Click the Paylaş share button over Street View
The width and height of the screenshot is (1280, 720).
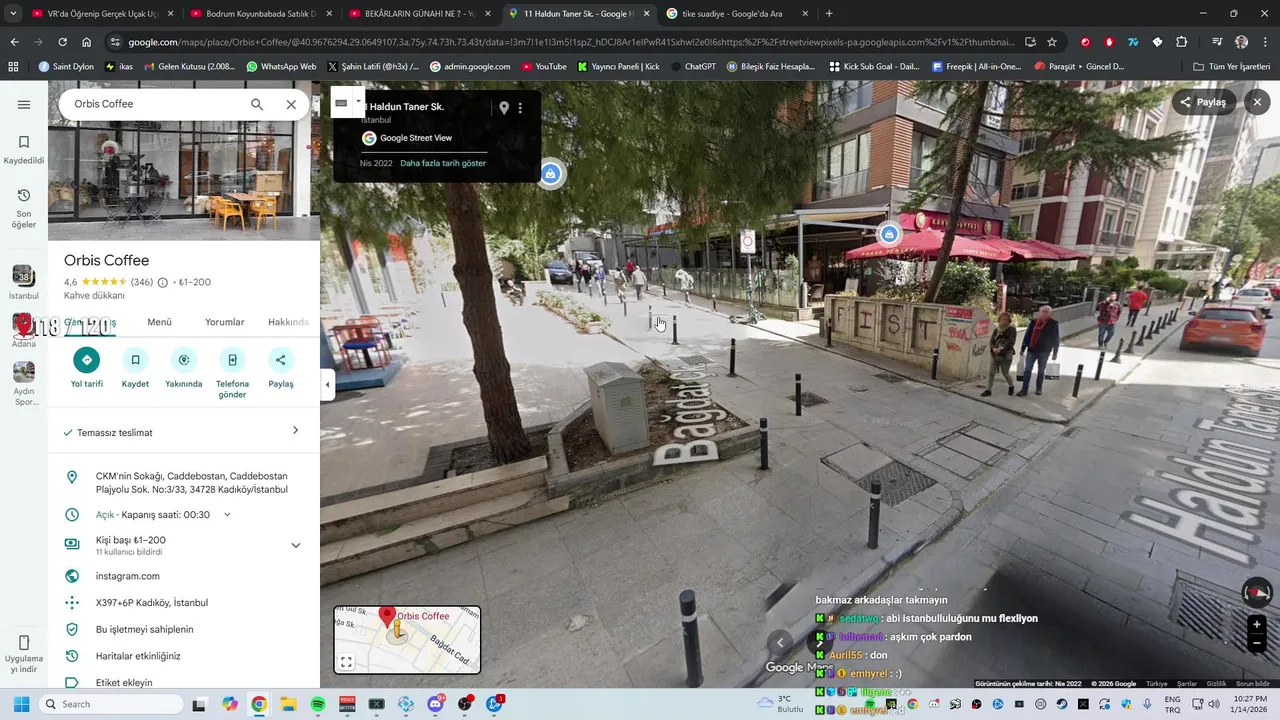[1203, 102]
